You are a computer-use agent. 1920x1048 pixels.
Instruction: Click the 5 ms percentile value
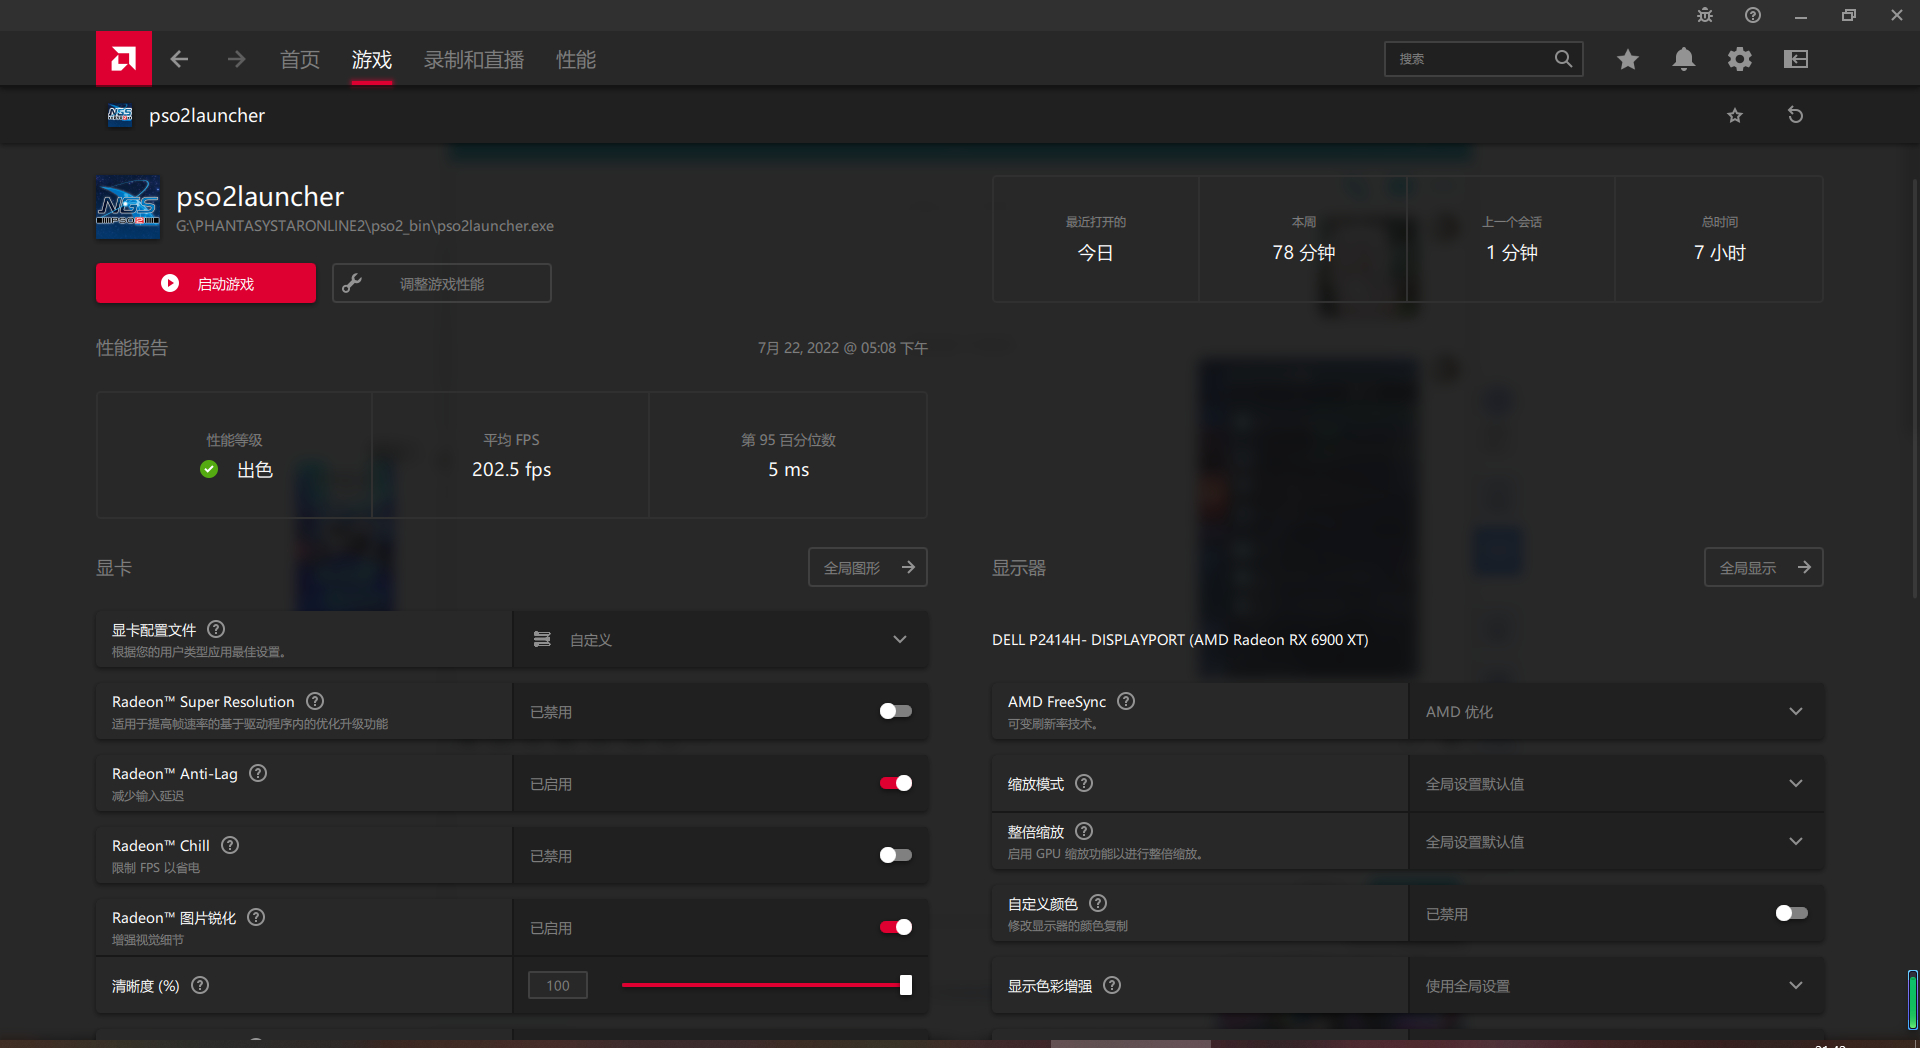pos(789,469)
